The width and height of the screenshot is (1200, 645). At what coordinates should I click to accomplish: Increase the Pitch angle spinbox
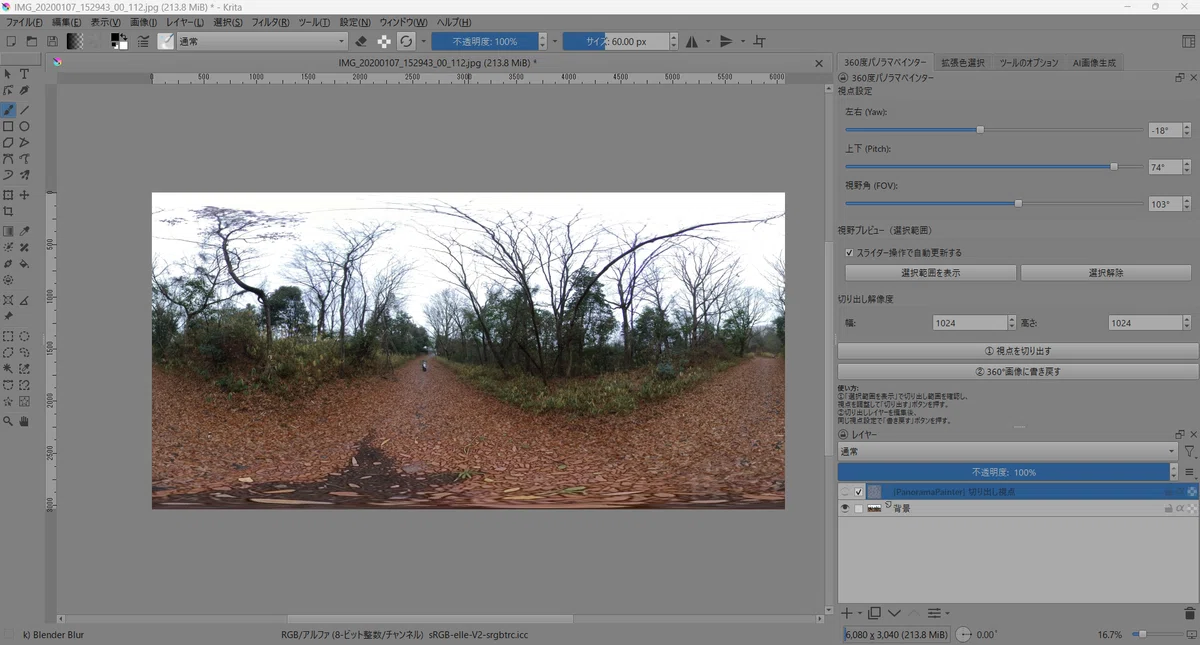tap(1187, 163)
